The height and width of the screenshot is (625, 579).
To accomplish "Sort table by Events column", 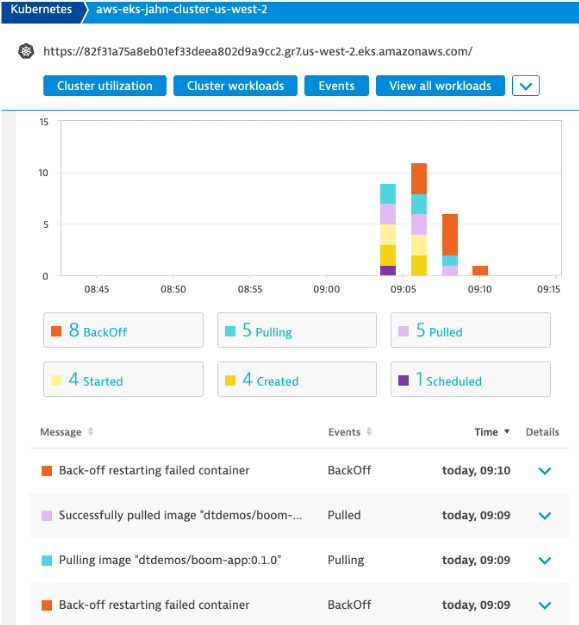I will 350,432.
